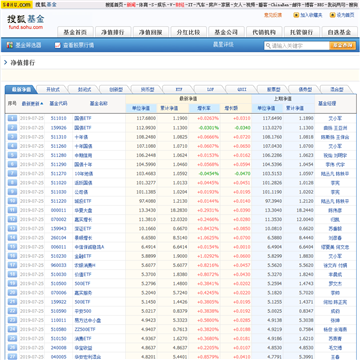Click the 加入收藏夹 icon
The height and width of the screenshot is (360, 360).
pos(296,15)
